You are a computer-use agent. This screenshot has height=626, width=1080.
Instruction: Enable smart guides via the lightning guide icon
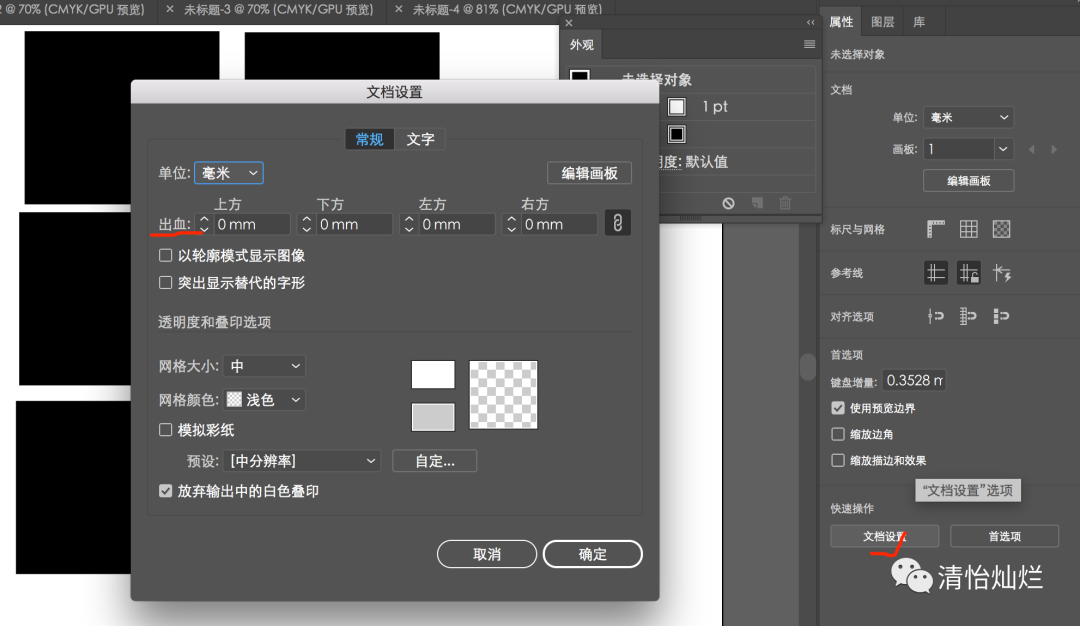(x=1000, y=272)
